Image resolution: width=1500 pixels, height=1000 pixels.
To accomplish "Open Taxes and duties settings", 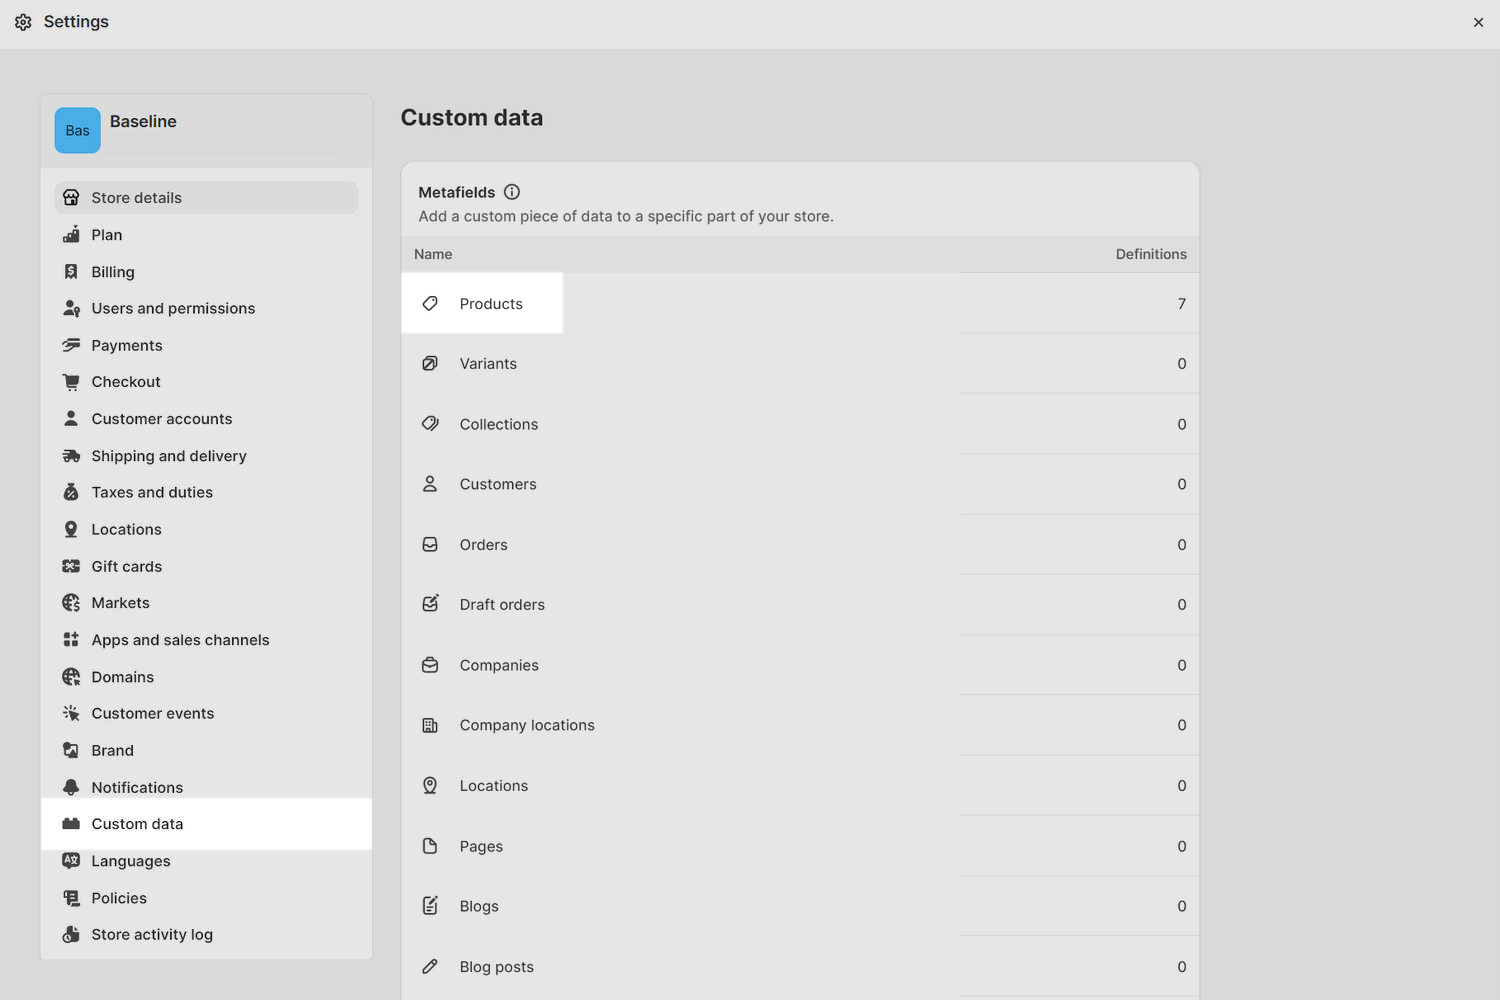I will (152, 492).
